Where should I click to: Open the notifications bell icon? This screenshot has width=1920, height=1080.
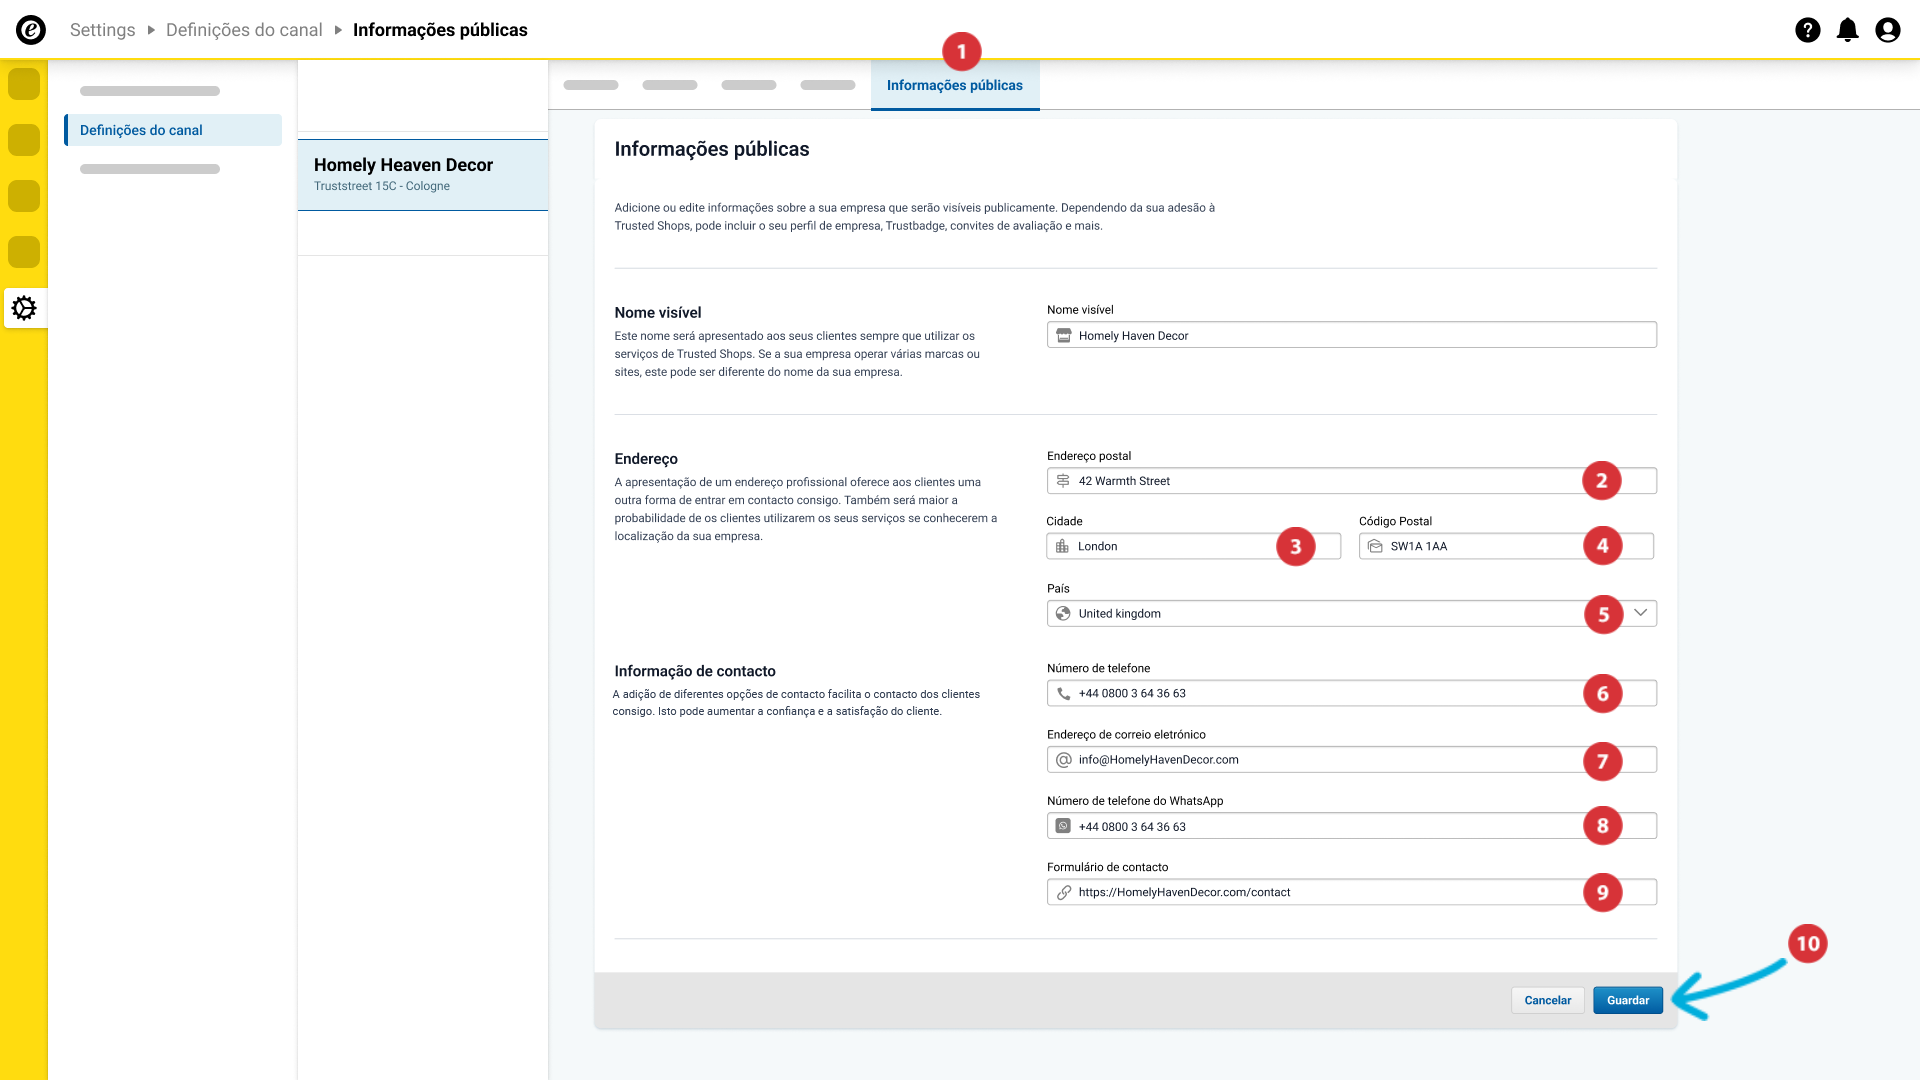point(1847,30)
